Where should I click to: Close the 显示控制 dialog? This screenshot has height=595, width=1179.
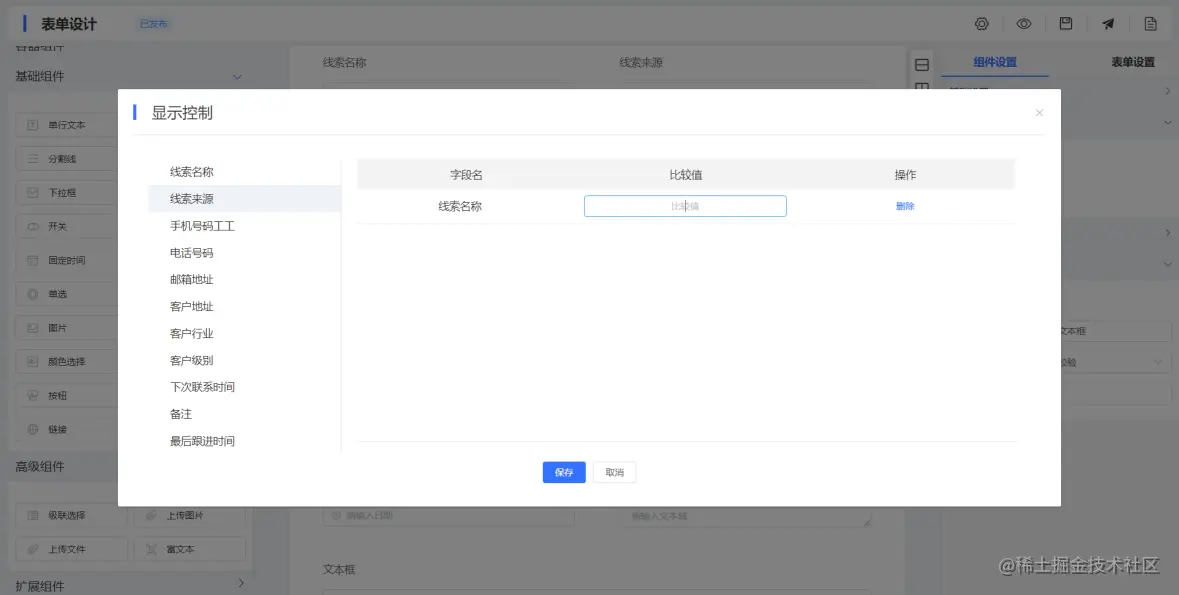(1039, 113)
